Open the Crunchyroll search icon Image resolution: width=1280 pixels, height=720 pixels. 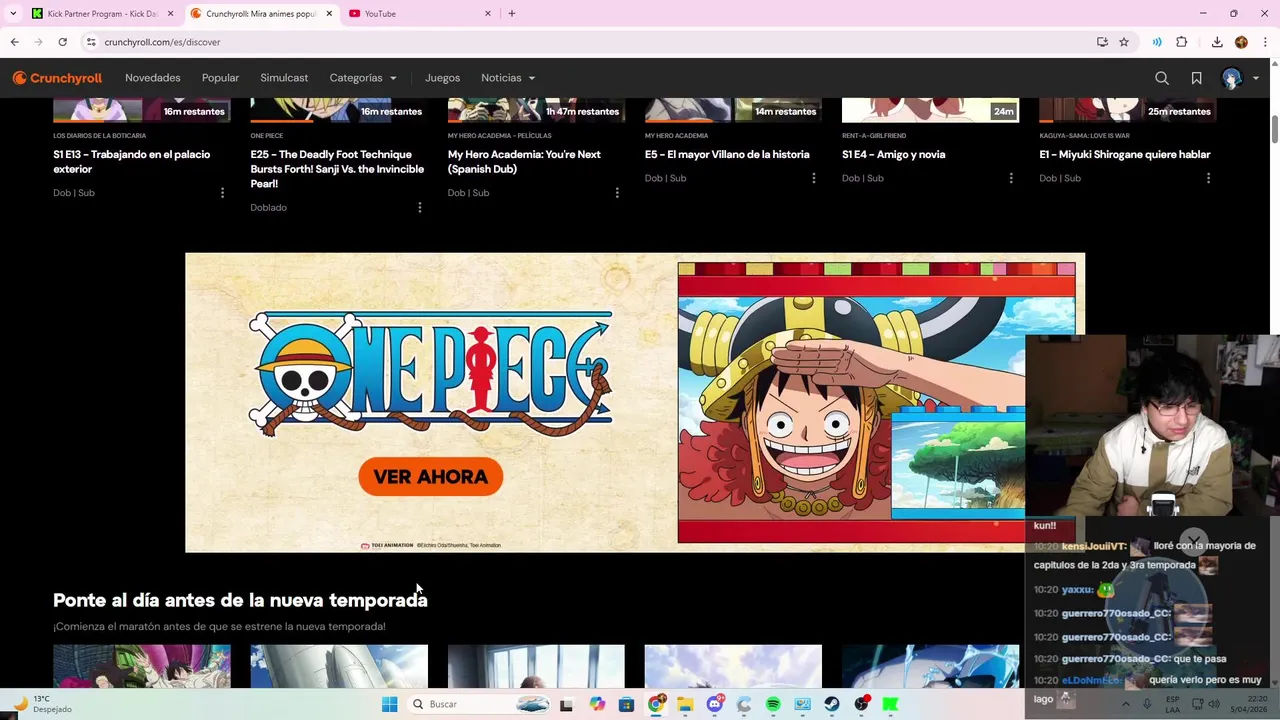1162,78
